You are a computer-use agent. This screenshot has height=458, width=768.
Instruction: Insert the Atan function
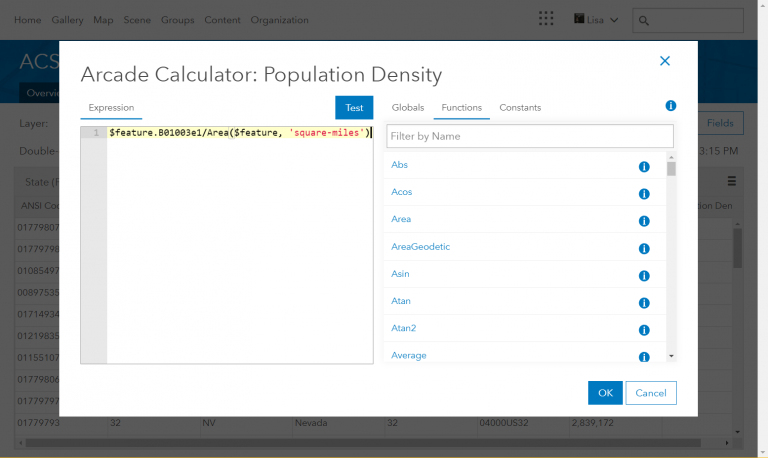click(401, 301)
